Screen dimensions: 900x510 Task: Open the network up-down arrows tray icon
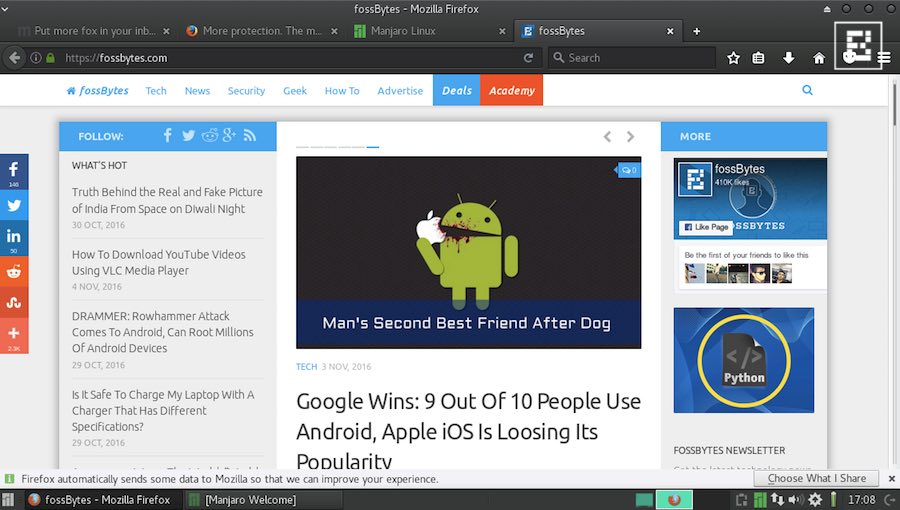coord(777,500)
